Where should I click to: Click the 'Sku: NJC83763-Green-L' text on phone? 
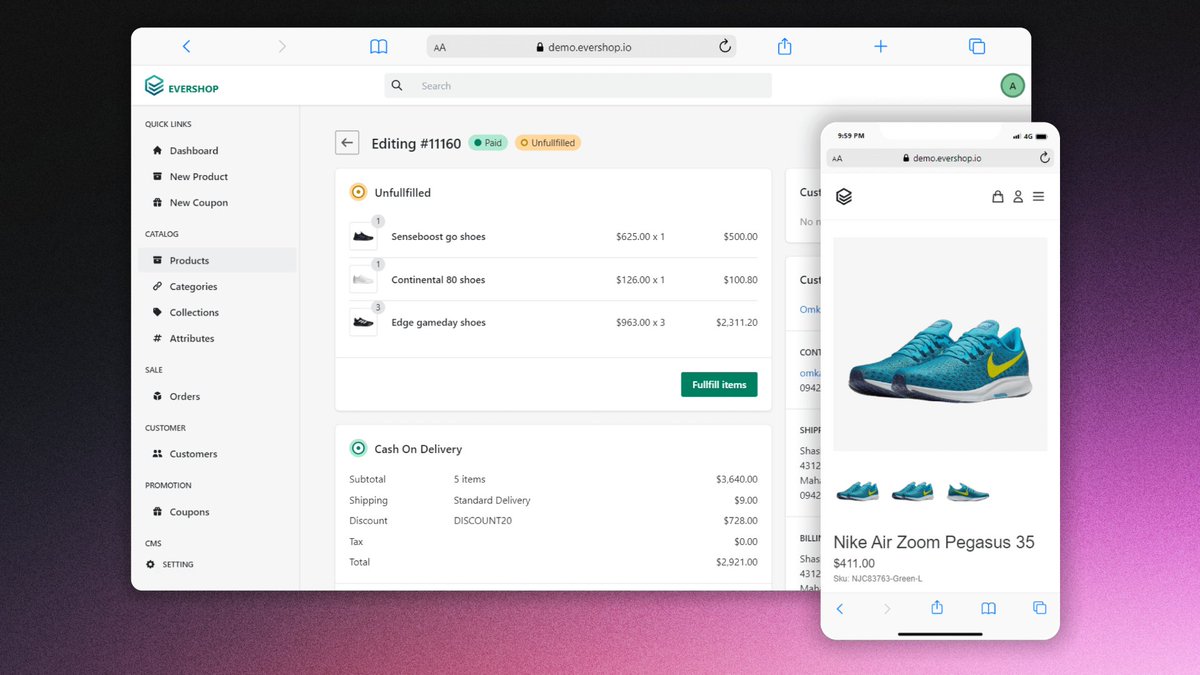[878, 579]
